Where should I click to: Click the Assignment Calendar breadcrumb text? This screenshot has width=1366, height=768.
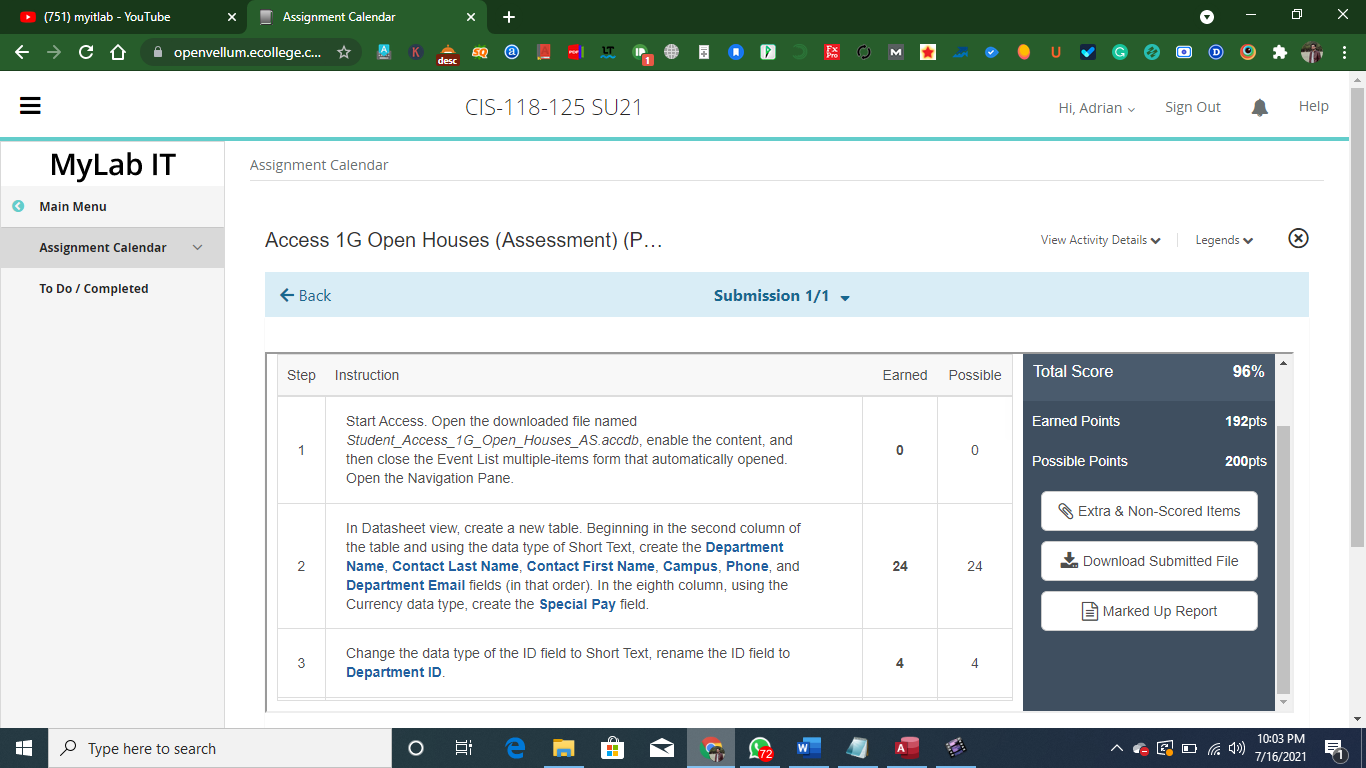tap(319, 165)
